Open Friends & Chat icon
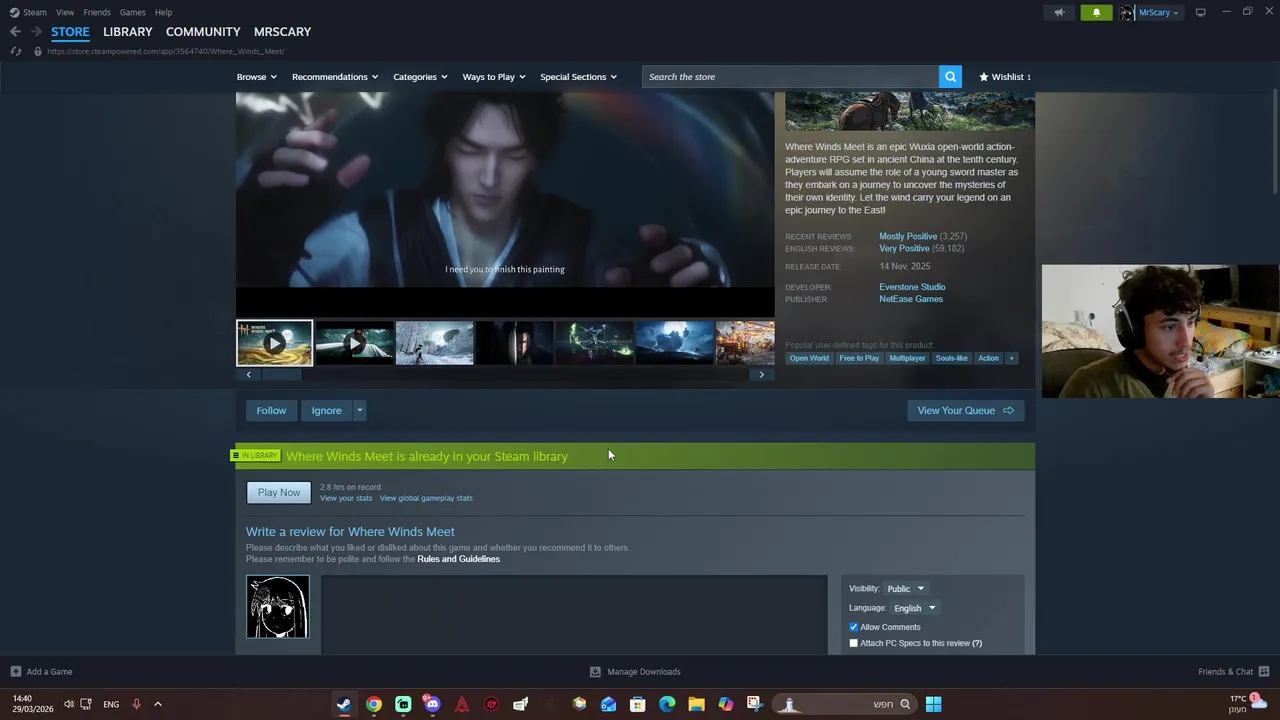The height and width of the screenshot is (720, 1280). click(1264, 672)
